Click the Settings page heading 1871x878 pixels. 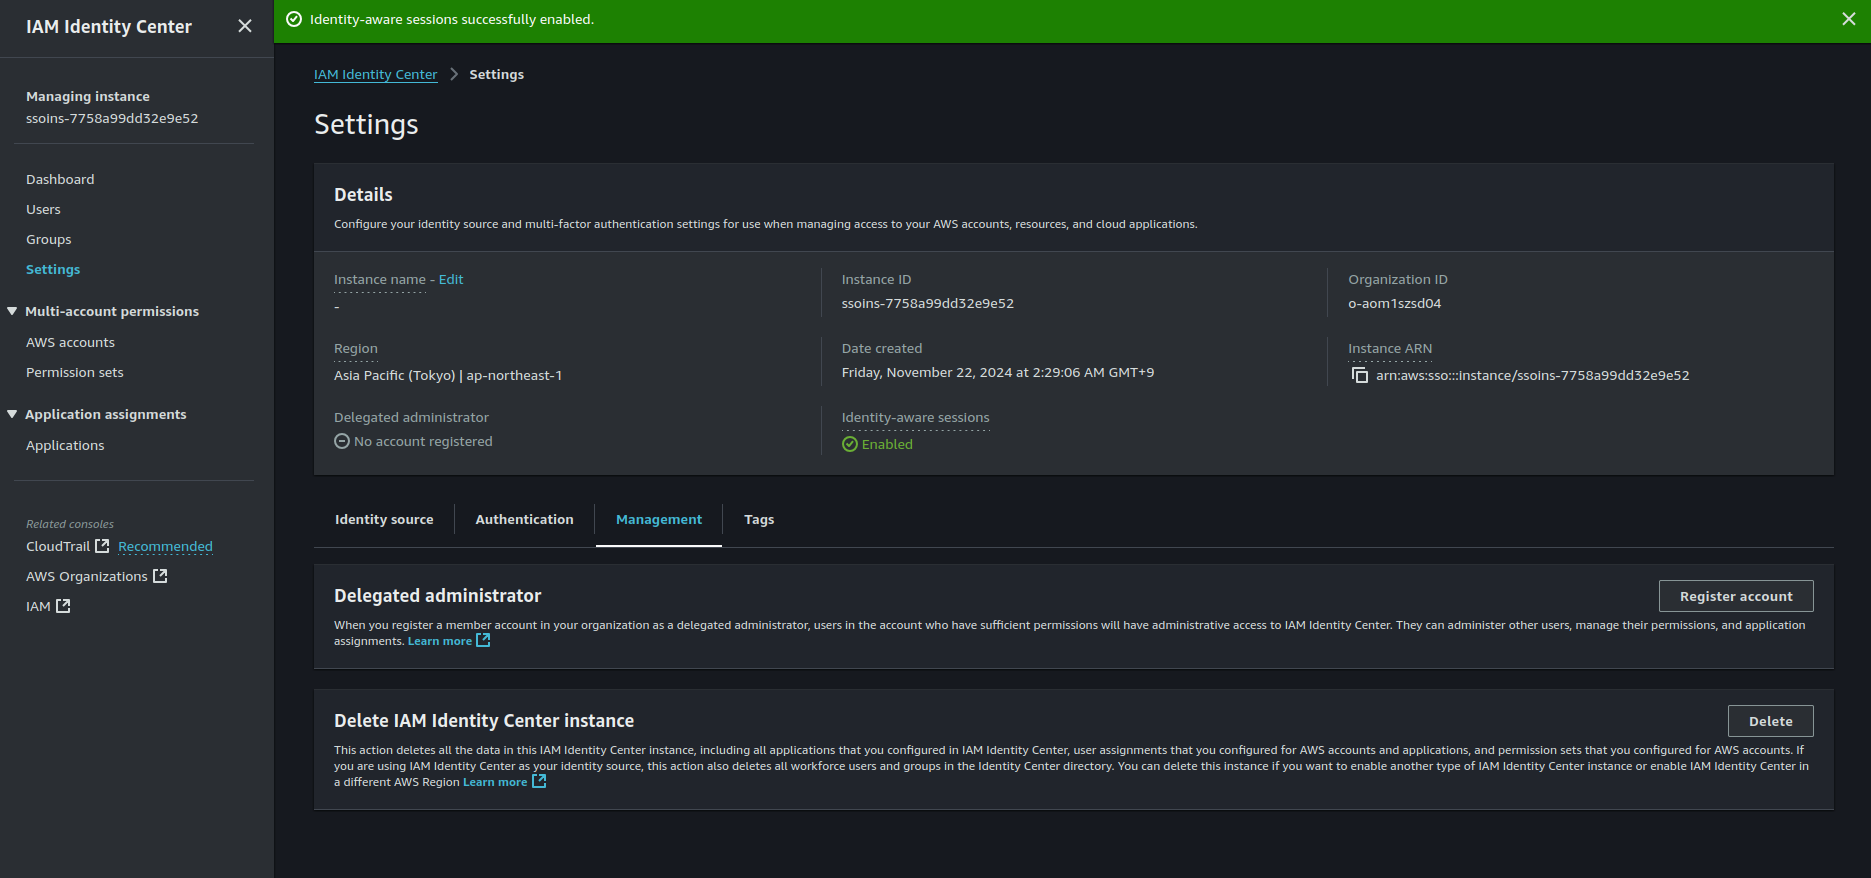coord(366,124)
